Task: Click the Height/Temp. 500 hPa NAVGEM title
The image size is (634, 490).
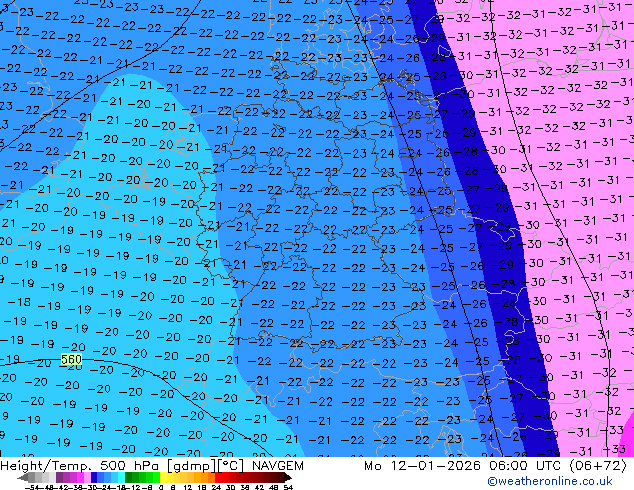Action: 152,466
